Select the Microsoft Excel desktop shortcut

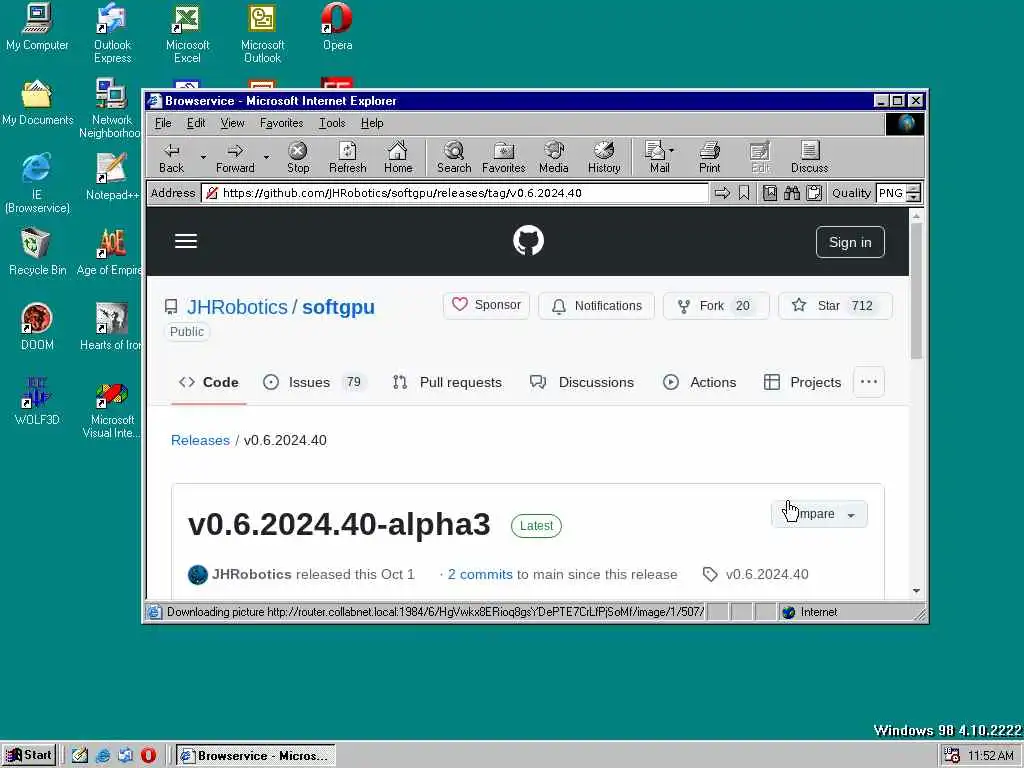[x=187, y=33]
